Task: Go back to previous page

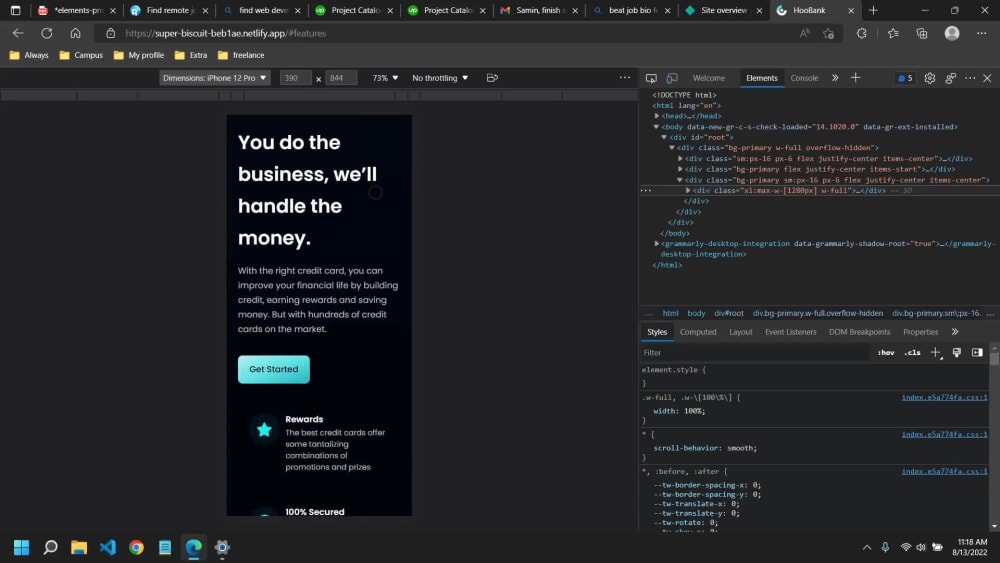Action: pyautogui.click(x=18, y=33)
